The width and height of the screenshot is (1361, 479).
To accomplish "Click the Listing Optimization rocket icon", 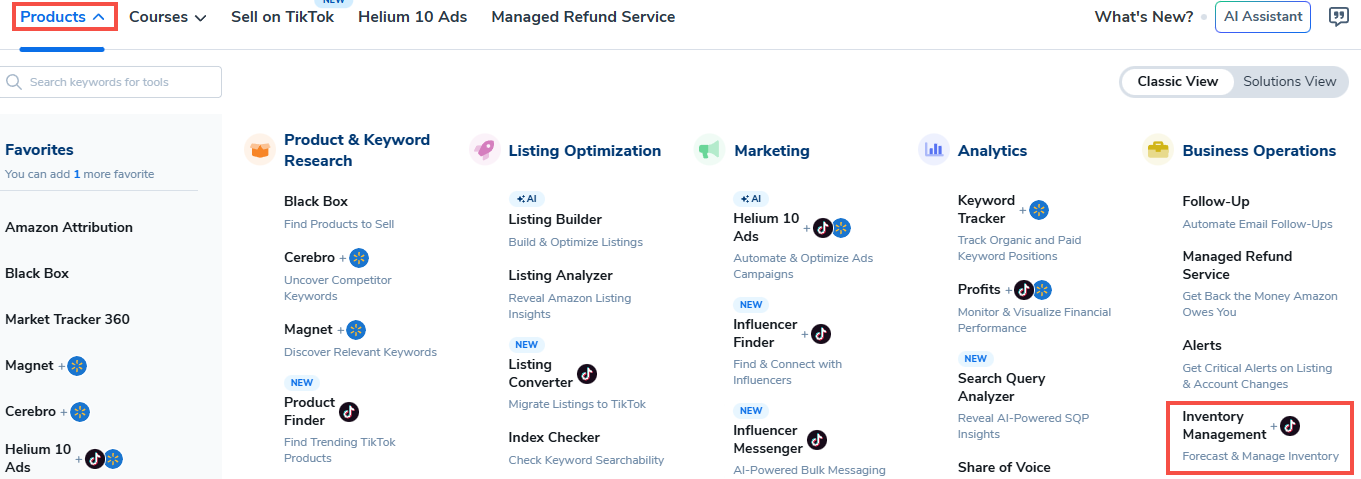I will click(484, 150).
